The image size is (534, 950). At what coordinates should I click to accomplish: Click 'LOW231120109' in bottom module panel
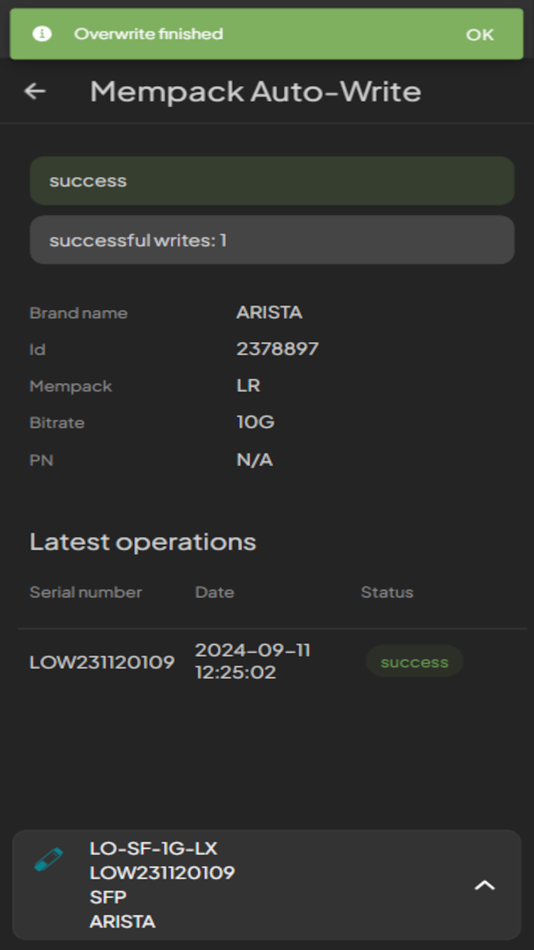click(x=162, y=872)
